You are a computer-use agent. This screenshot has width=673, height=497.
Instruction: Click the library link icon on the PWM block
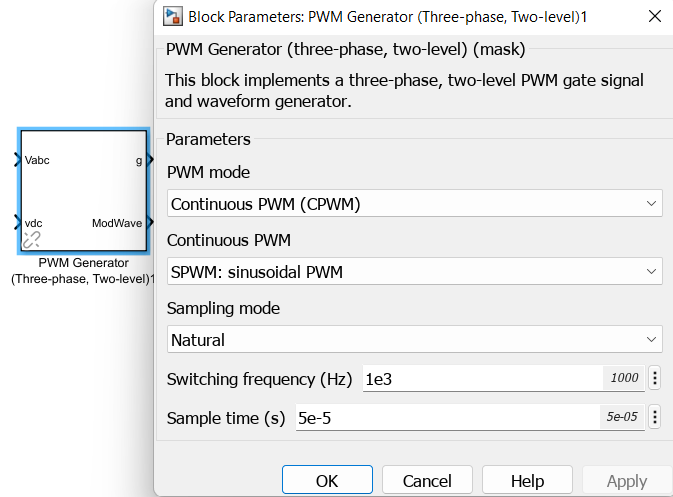coord(31,239)
